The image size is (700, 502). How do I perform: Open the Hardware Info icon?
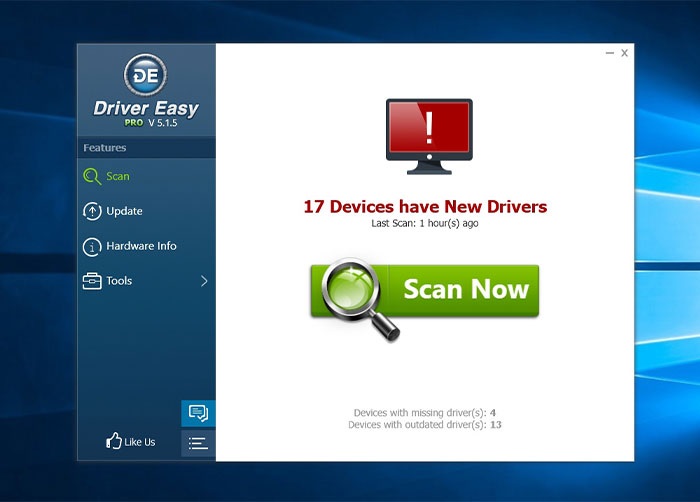92,246
